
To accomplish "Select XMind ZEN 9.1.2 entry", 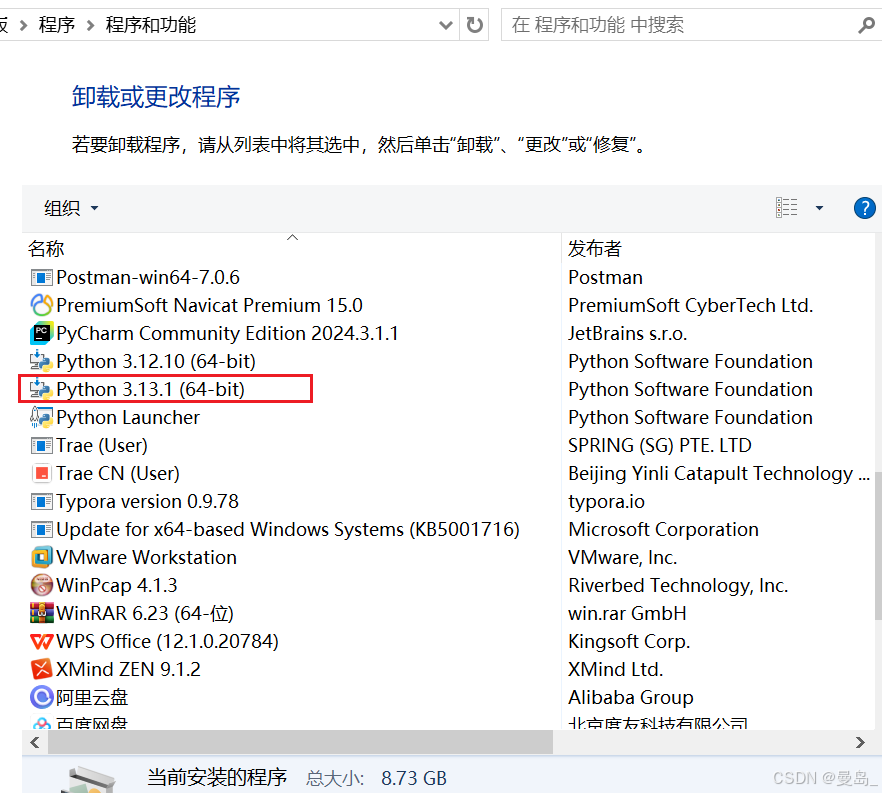I will pyautogui.click(x=128, y=669).
